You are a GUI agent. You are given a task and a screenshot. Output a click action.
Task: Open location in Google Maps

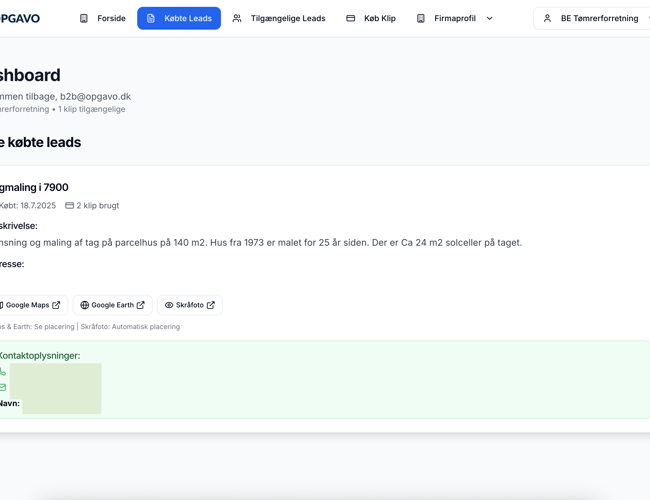click(30, 305)
